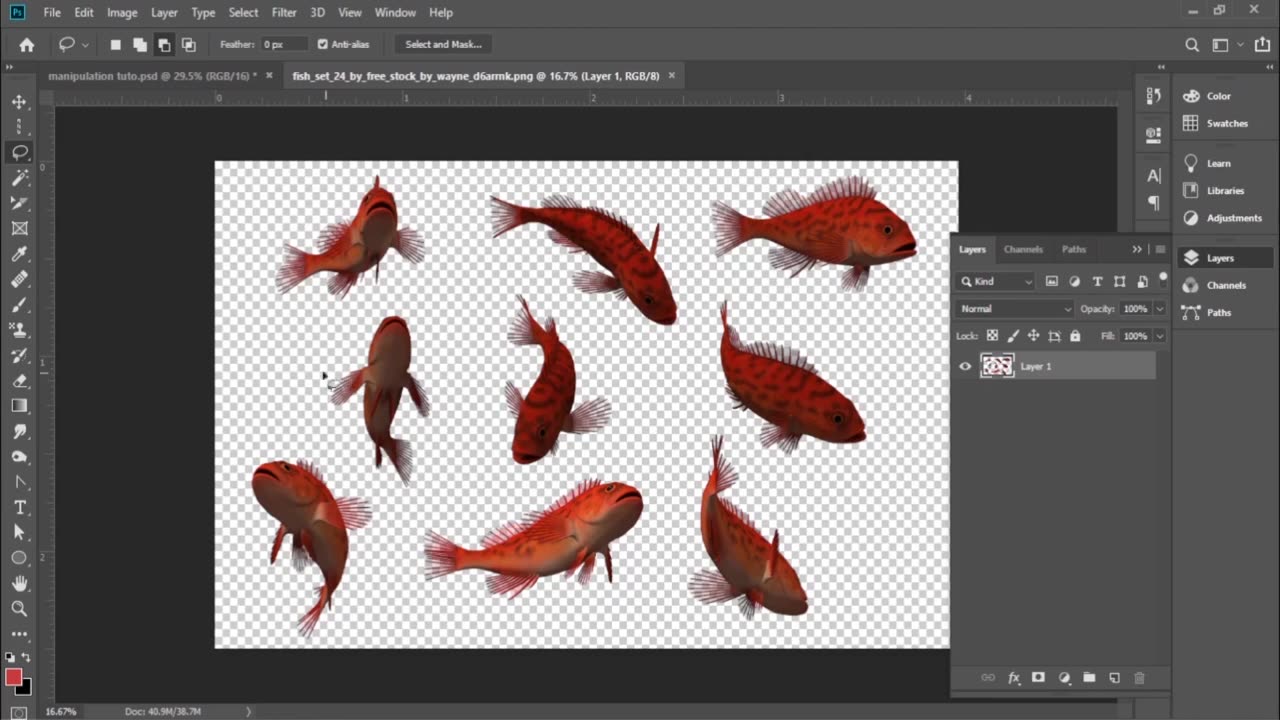The image size is (1280, 720).
Task: Toggle lock transparent pixels
Action: pos(992,336)
